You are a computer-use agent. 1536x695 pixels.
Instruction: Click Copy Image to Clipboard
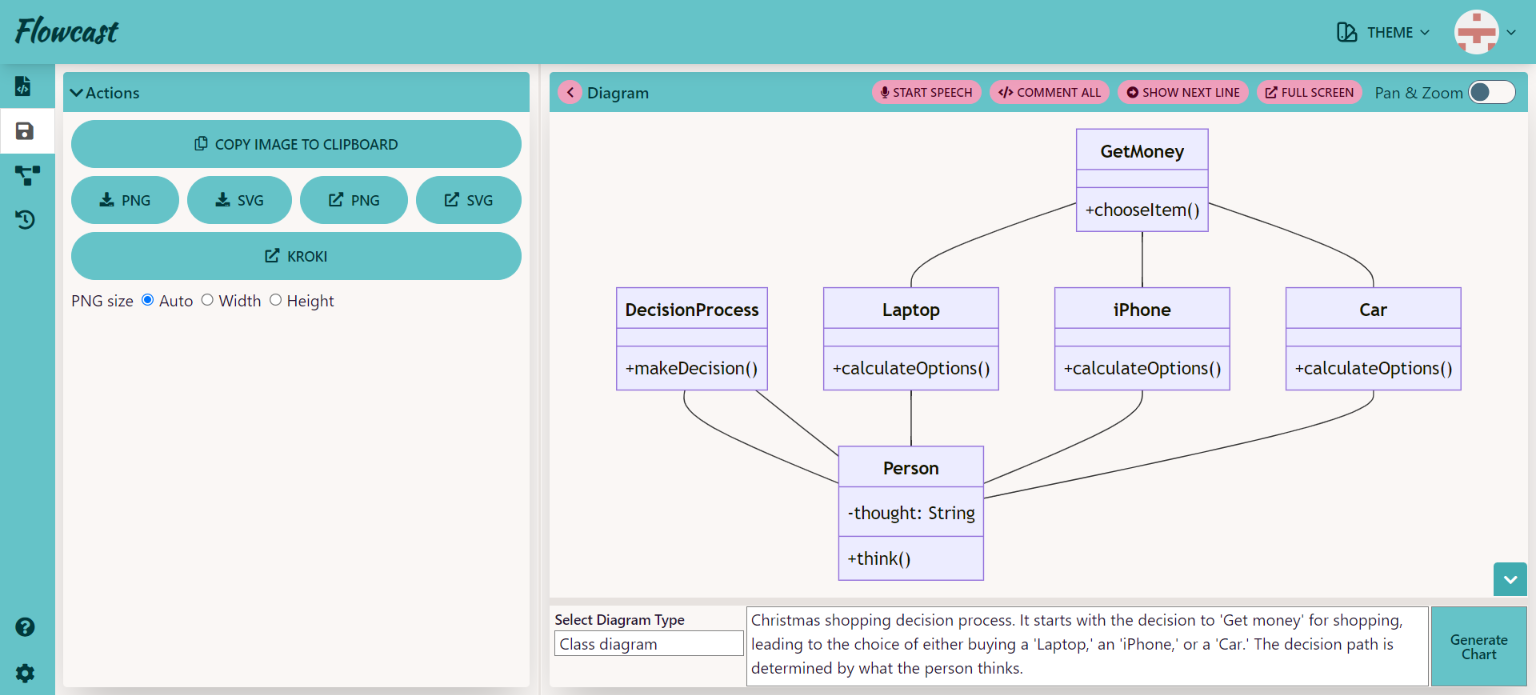(296, 144)
